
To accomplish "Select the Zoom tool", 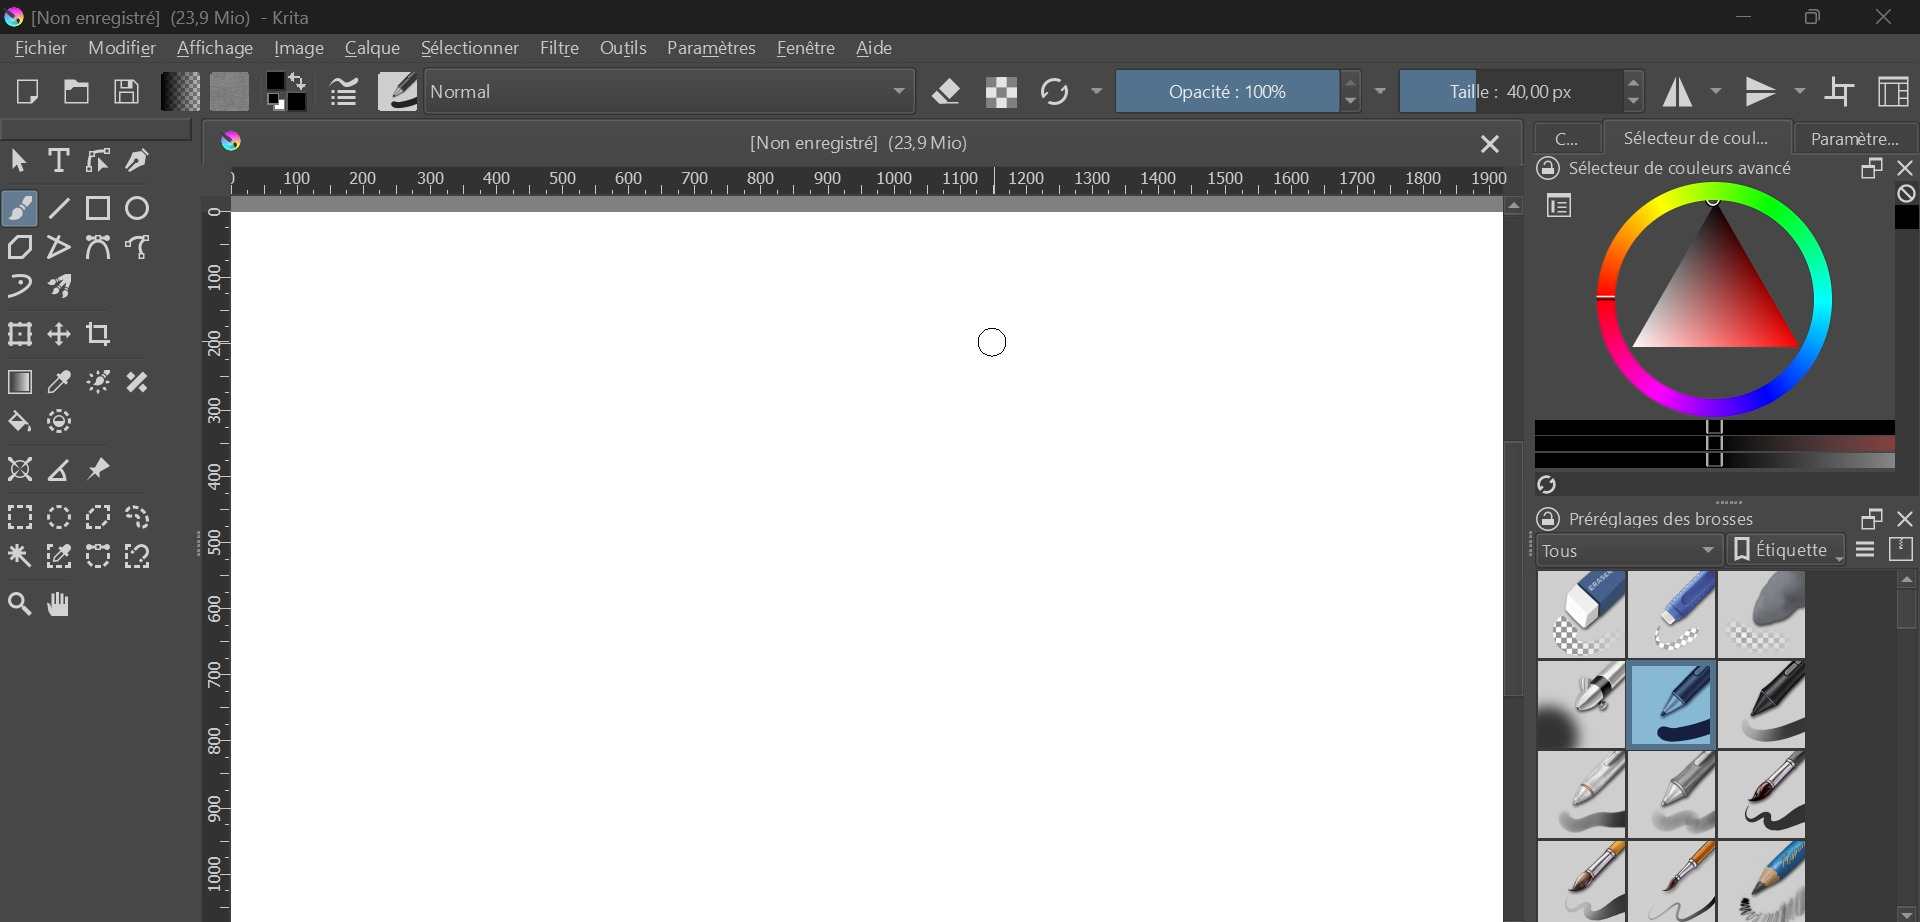I will [20, 604].
